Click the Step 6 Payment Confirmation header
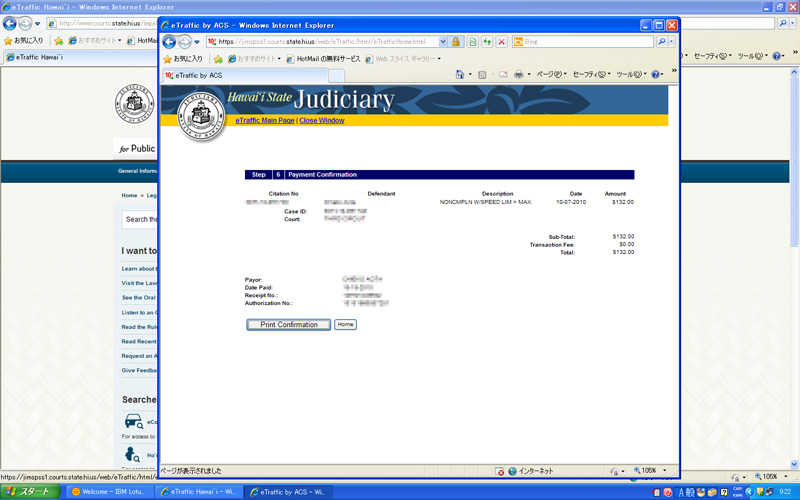 coord(439,174)
